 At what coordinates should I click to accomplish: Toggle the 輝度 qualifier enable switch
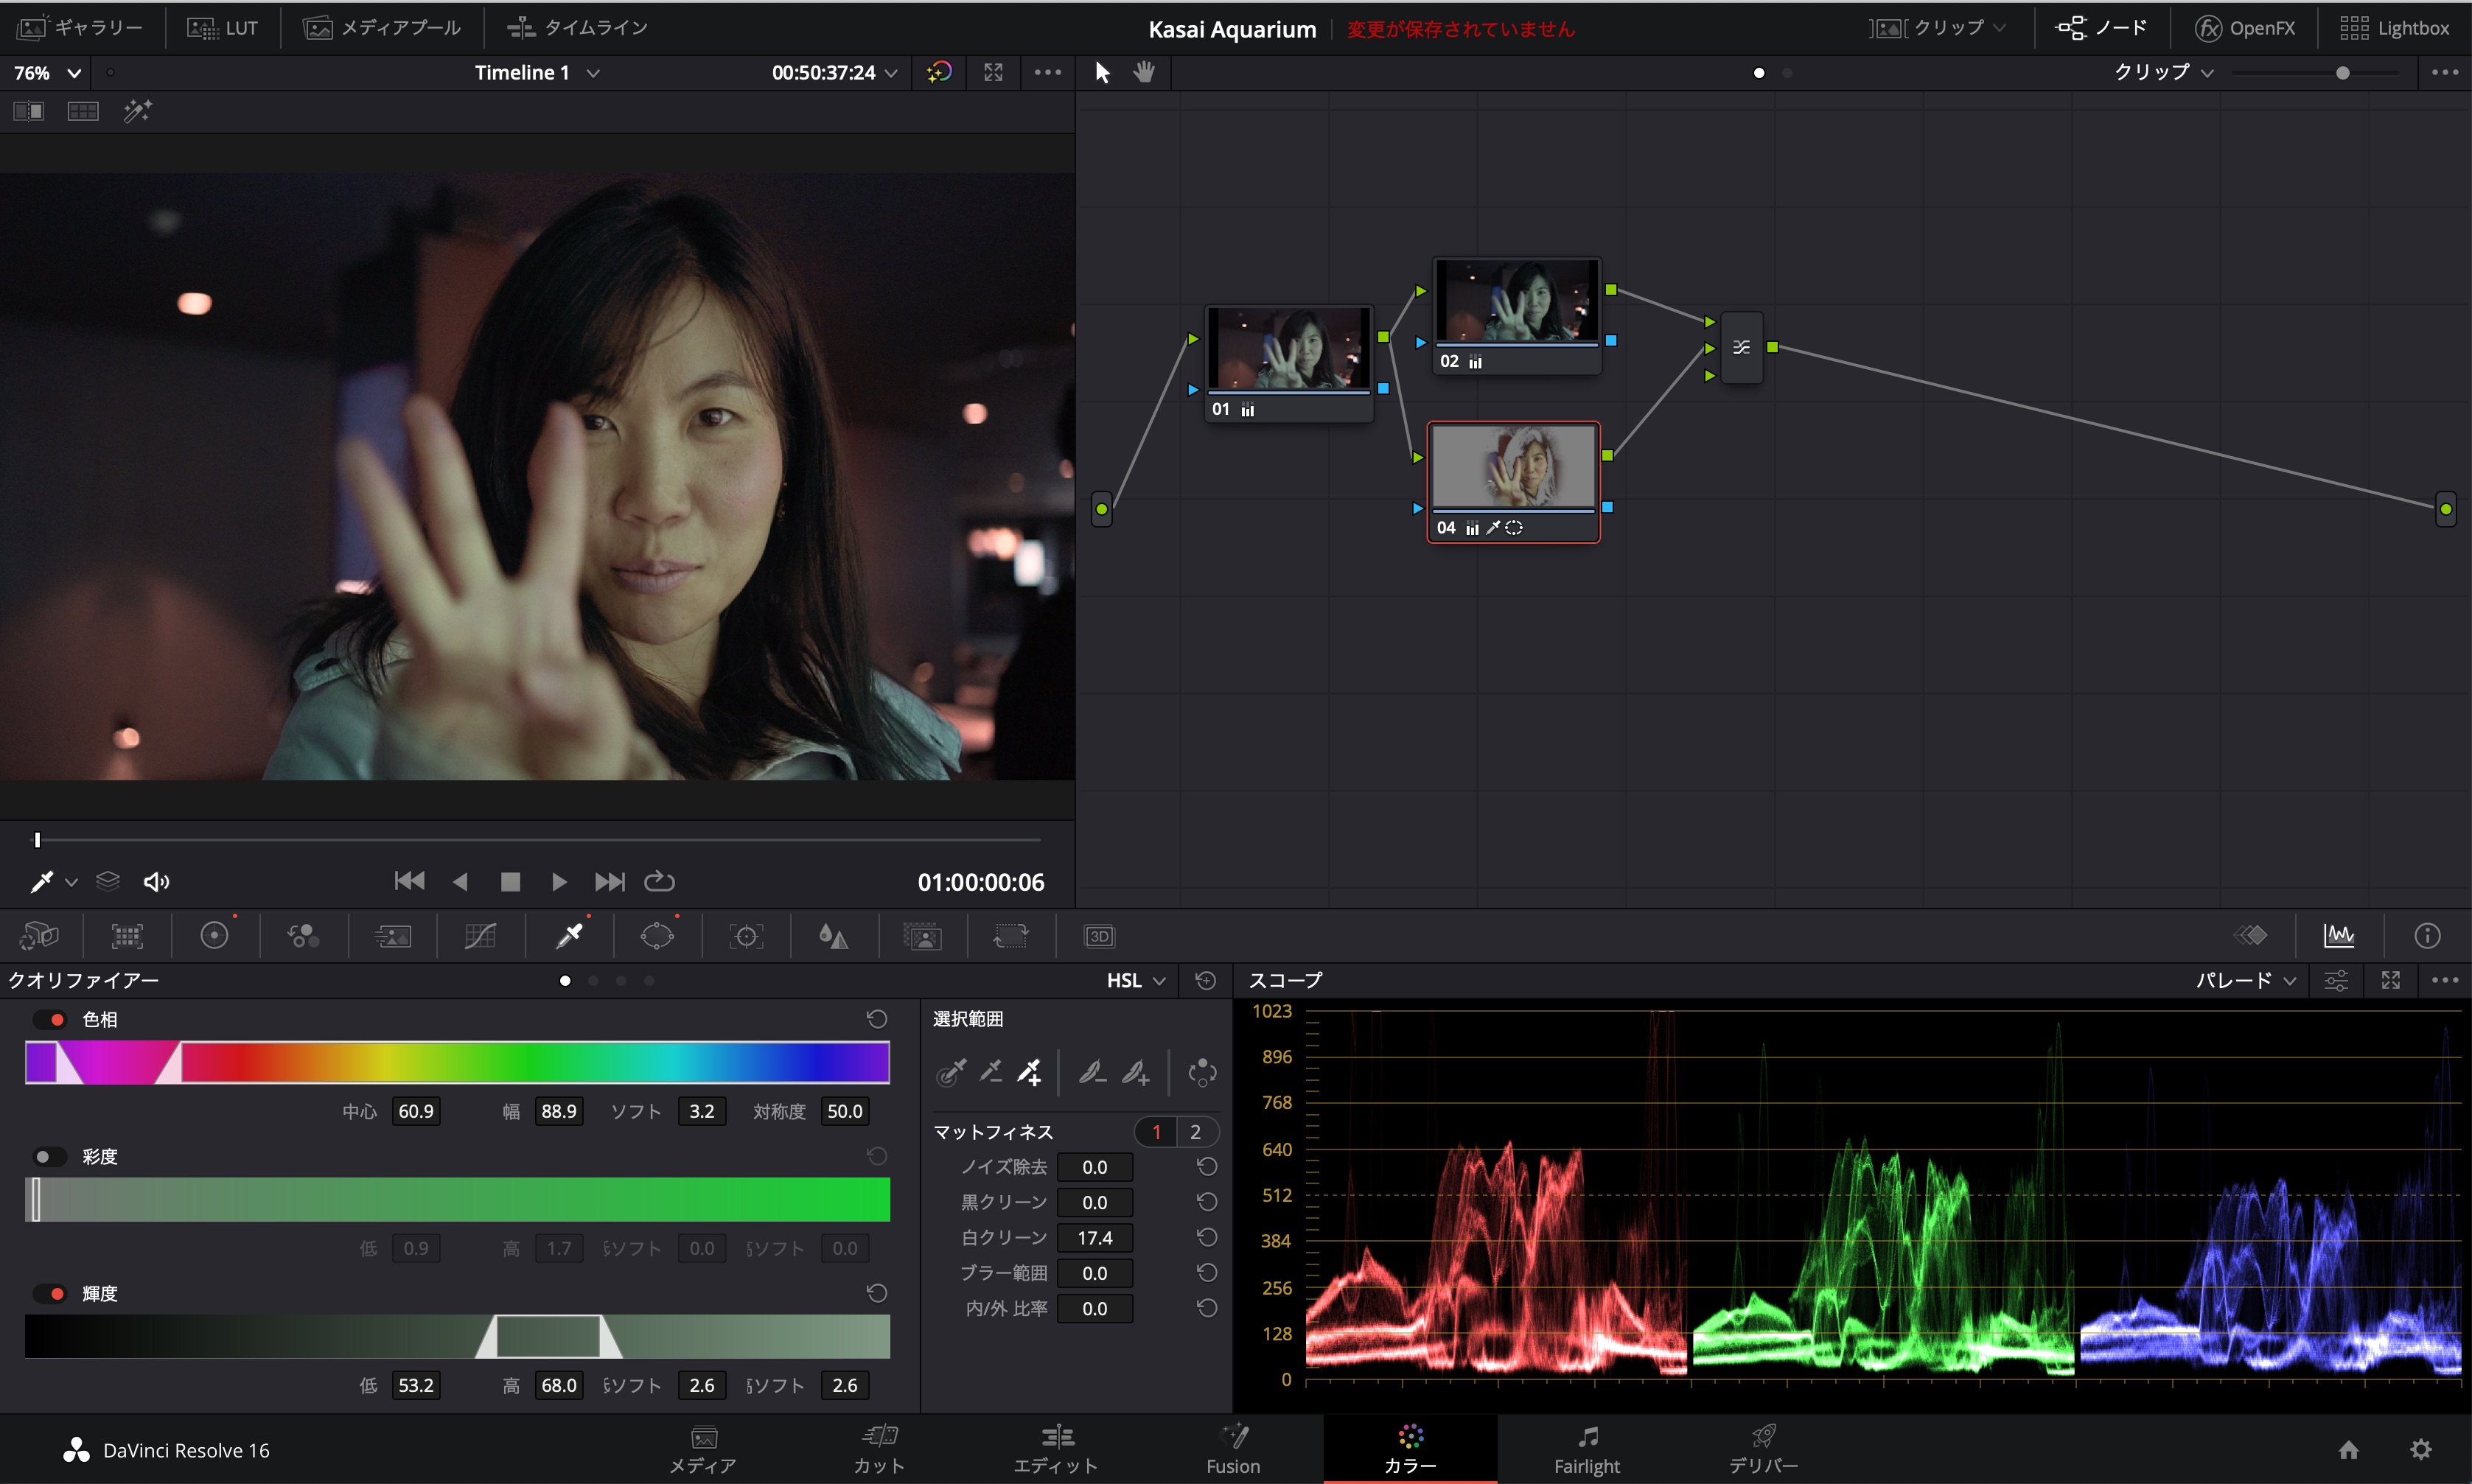click(x=50, y=1294)
